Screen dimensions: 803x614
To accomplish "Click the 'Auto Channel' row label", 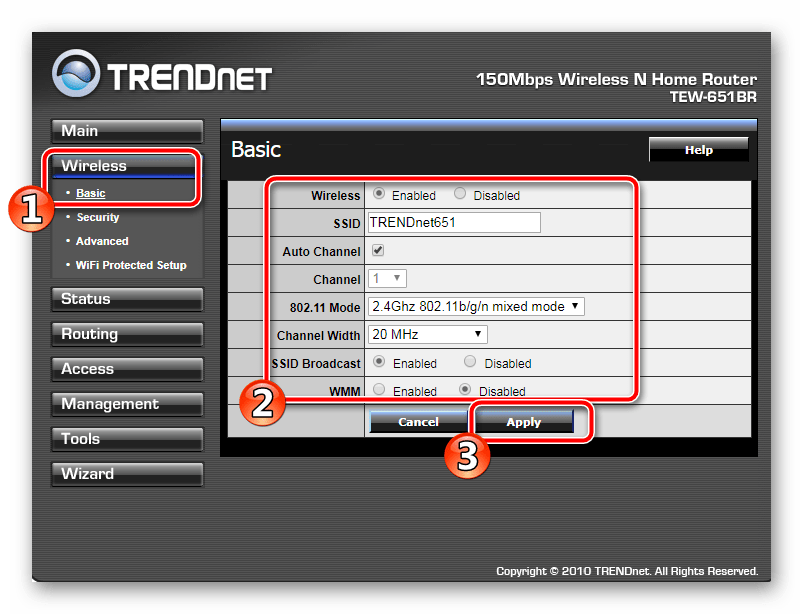I will click(x=322, y=251).
